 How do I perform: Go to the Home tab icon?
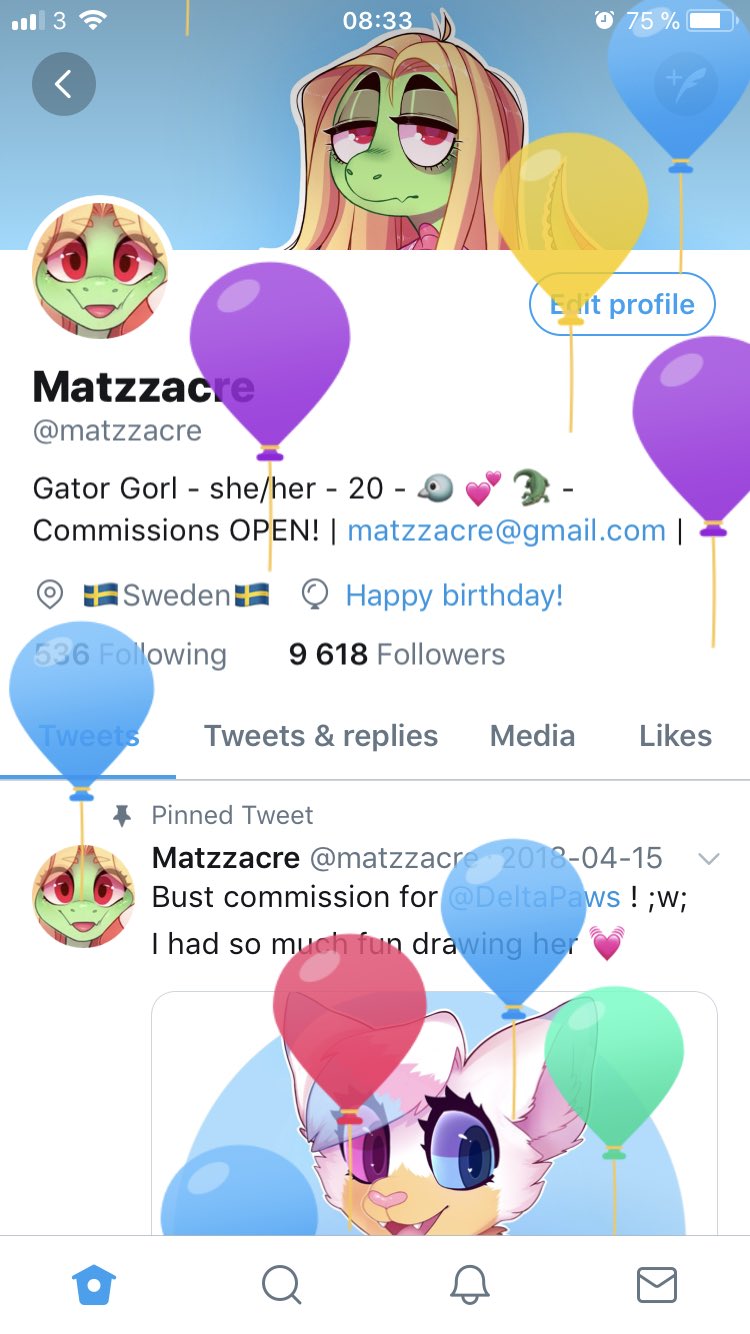point(95,1284)
